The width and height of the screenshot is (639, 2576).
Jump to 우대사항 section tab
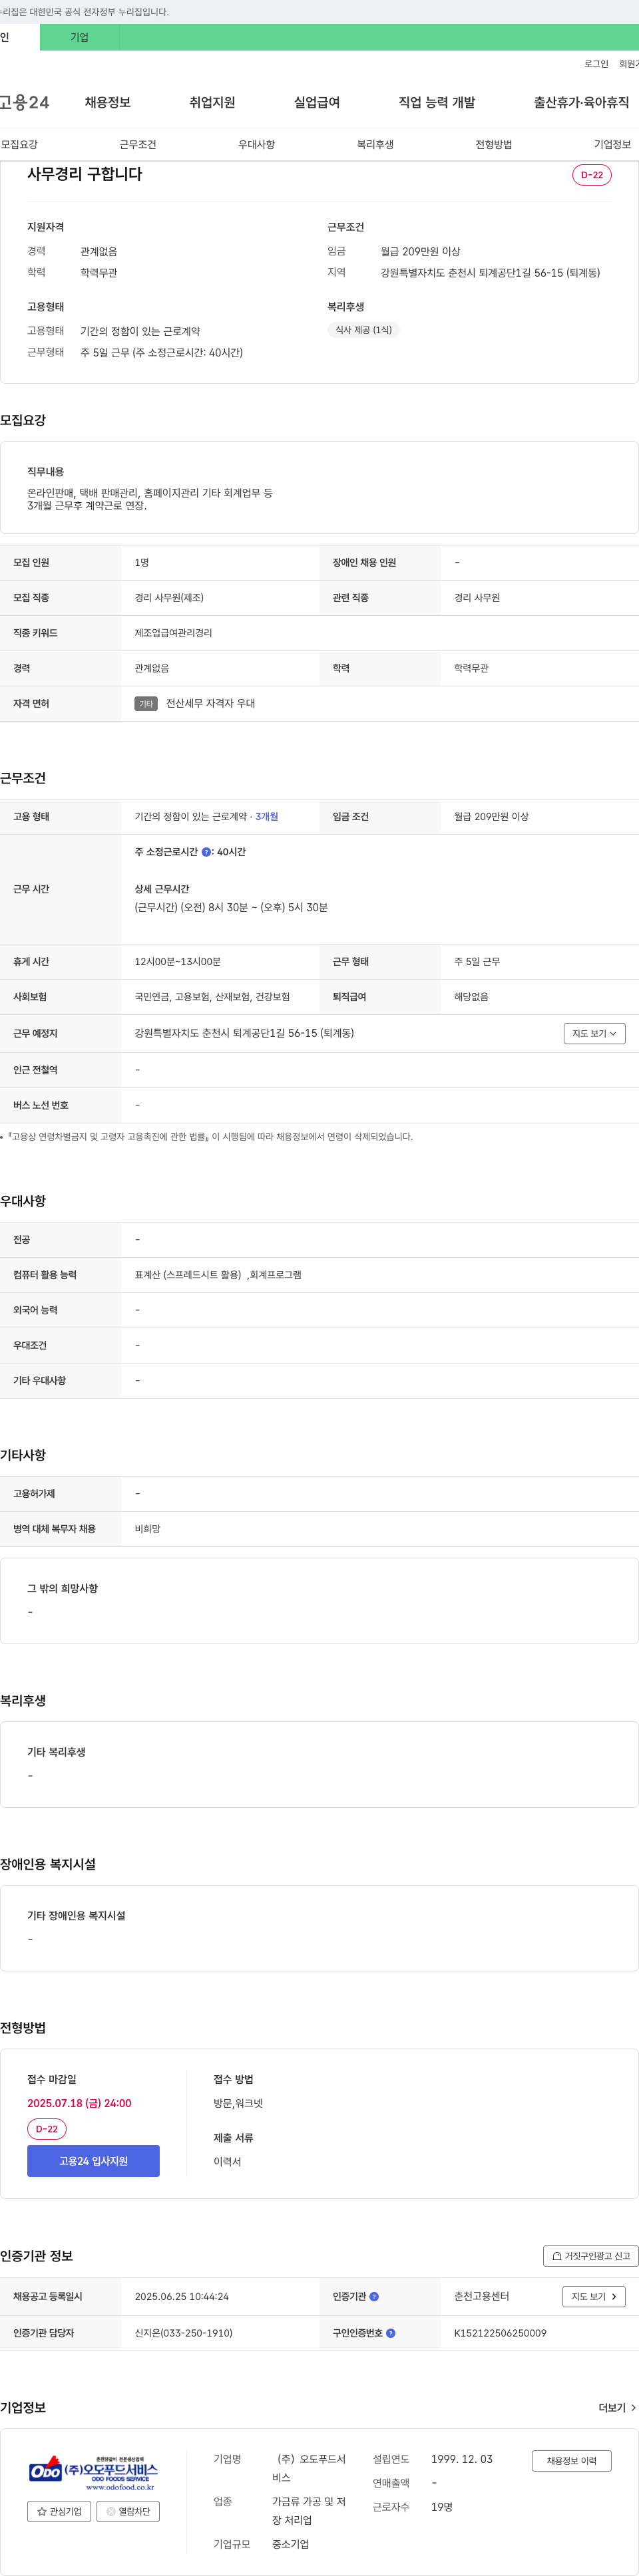point(256,144)
